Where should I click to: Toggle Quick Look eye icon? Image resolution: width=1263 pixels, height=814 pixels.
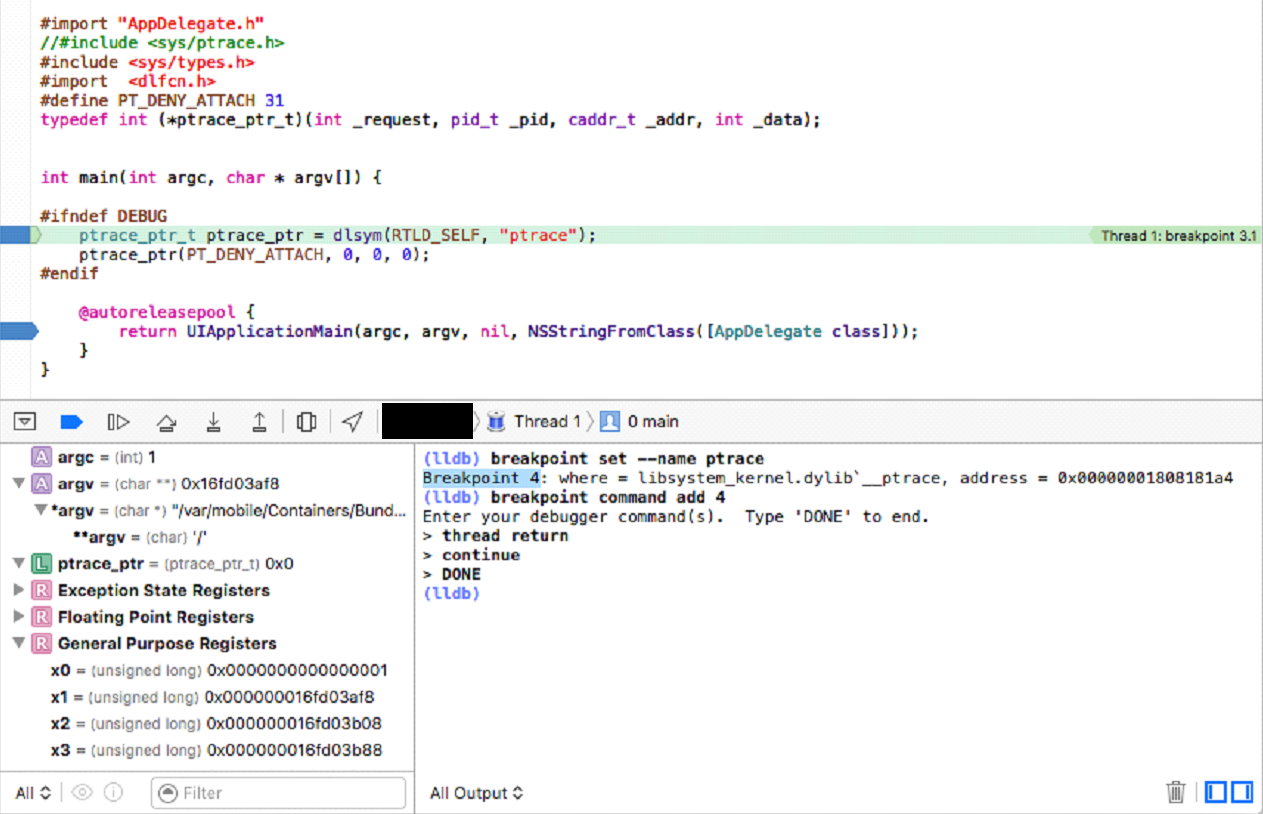pos(82,793)
